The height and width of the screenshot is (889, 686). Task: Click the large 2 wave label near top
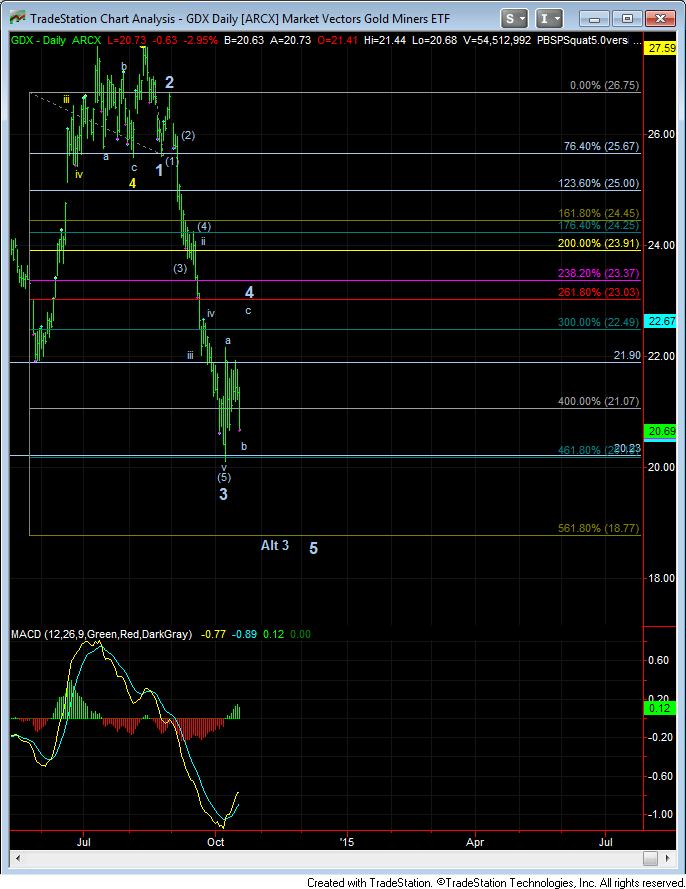pos(169,82)
